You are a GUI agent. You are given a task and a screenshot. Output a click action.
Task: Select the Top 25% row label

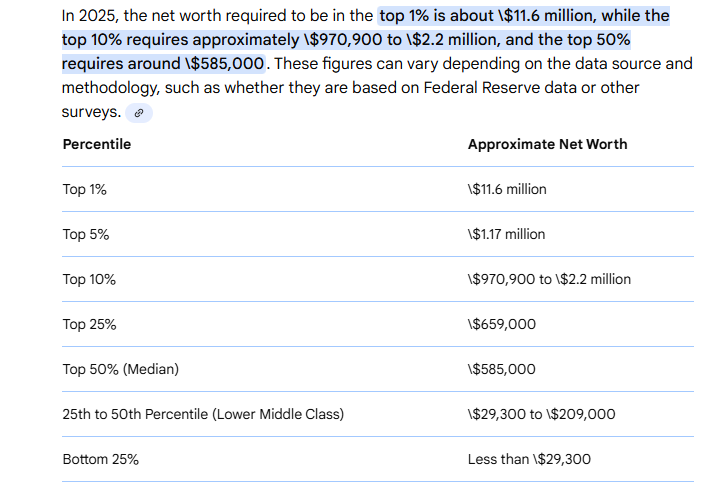[89, 324]
